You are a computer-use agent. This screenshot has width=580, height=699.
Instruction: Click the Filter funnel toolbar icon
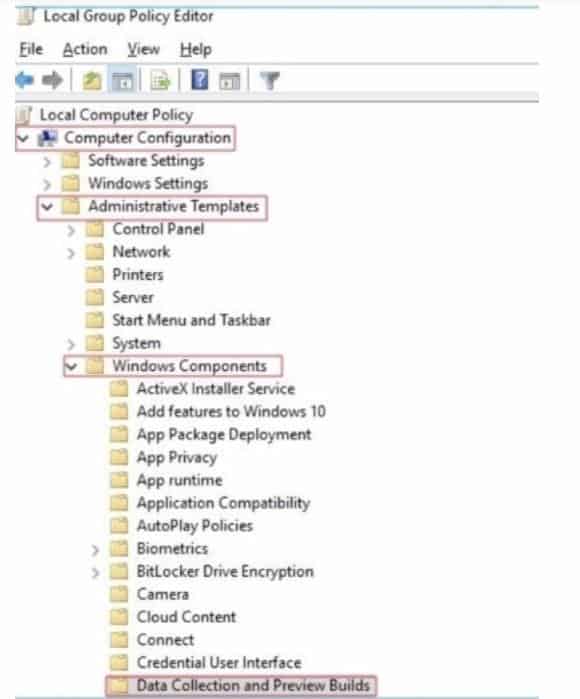tap(270, 81)
